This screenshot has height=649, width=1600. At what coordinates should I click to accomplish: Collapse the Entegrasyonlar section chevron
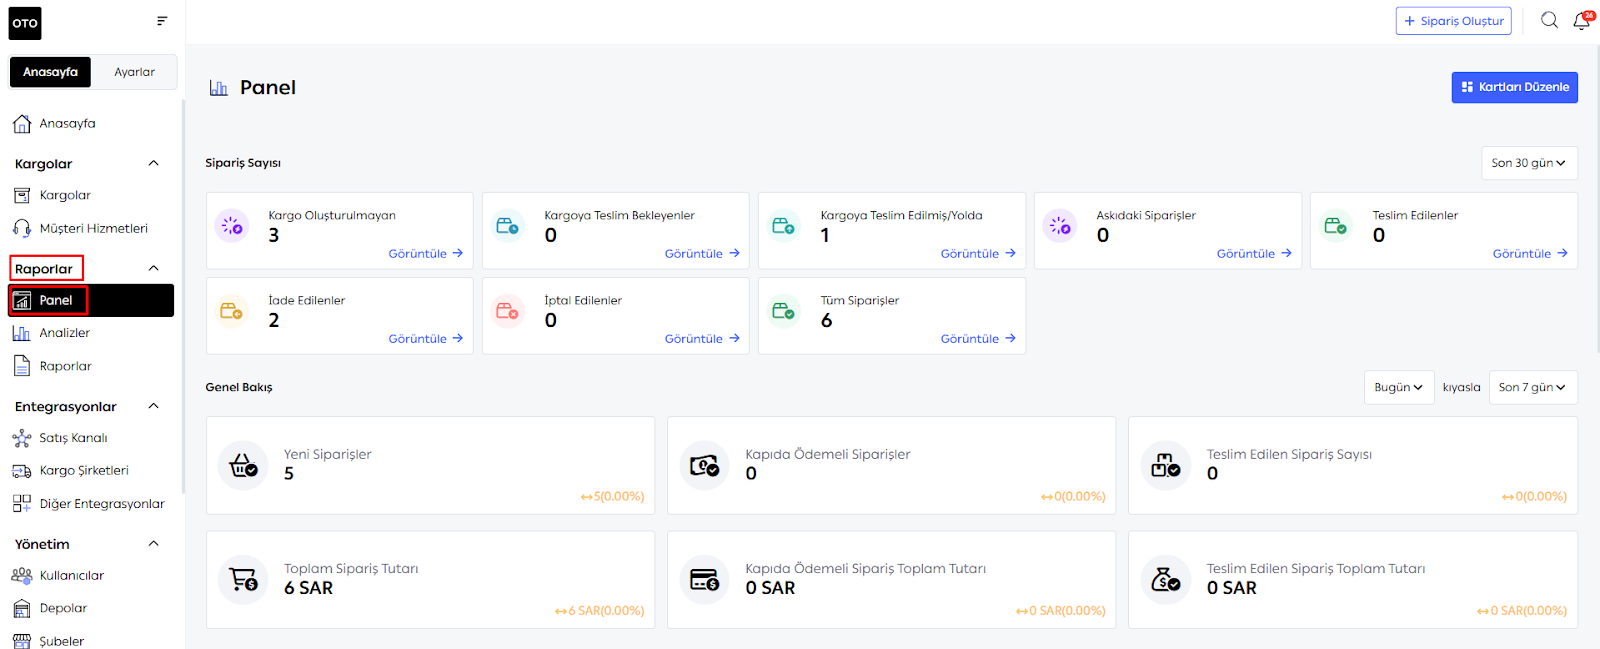pyautogui.click(x=154, y=406)
